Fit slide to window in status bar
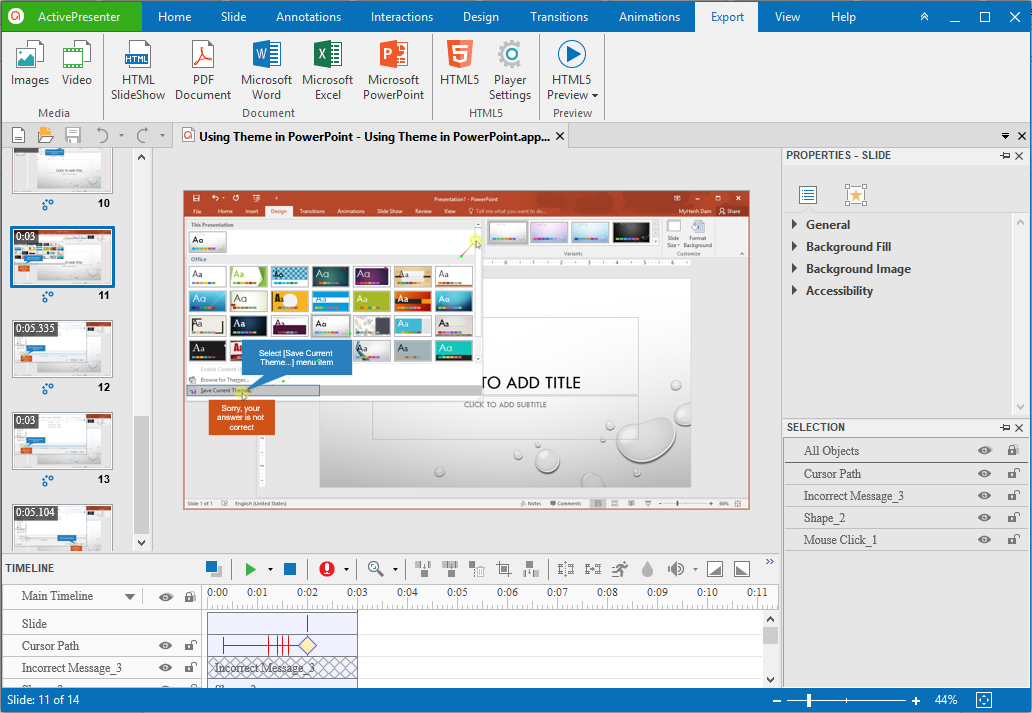The image size is (1032, 713). 984,700
